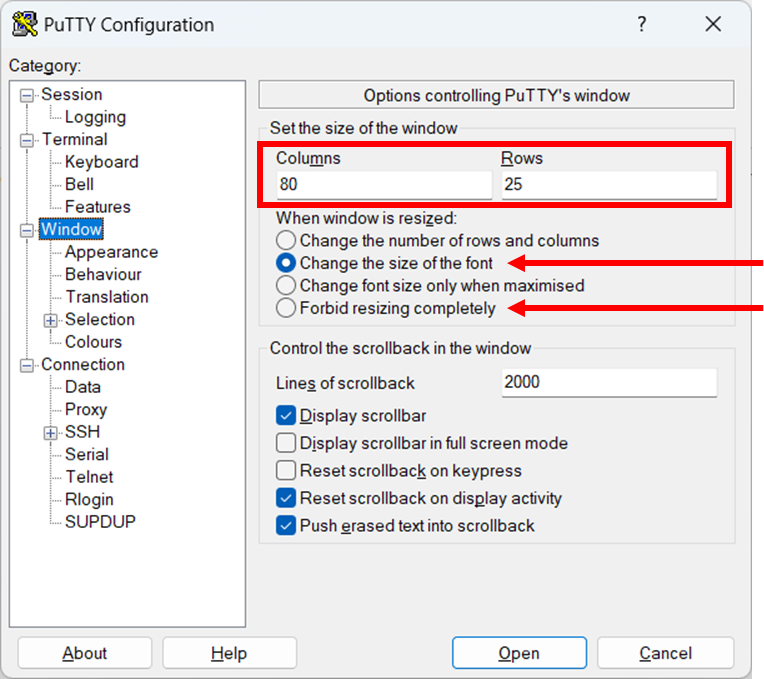Disable the 'Display scrollbar' checkbox
The height and width of the screenshot is (679, 764).
point(286,416)
